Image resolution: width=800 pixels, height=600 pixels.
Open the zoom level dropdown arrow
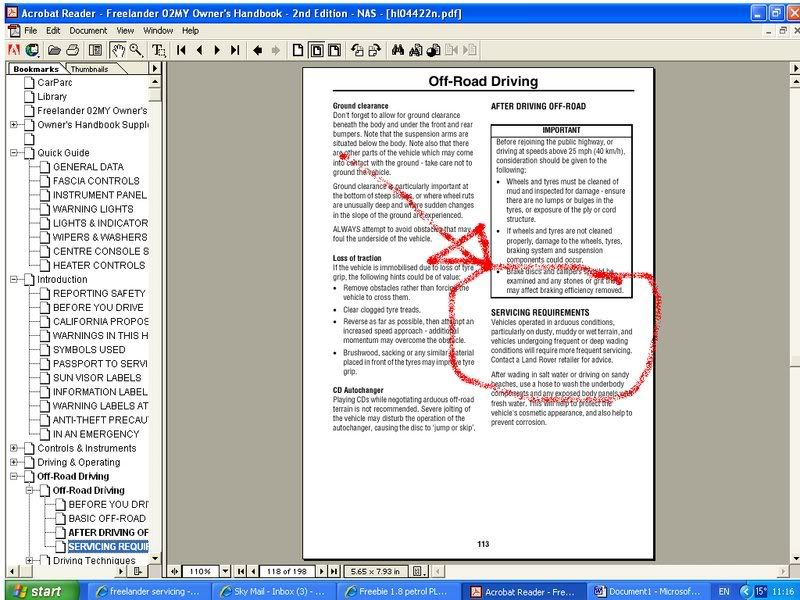pos(225,571)
